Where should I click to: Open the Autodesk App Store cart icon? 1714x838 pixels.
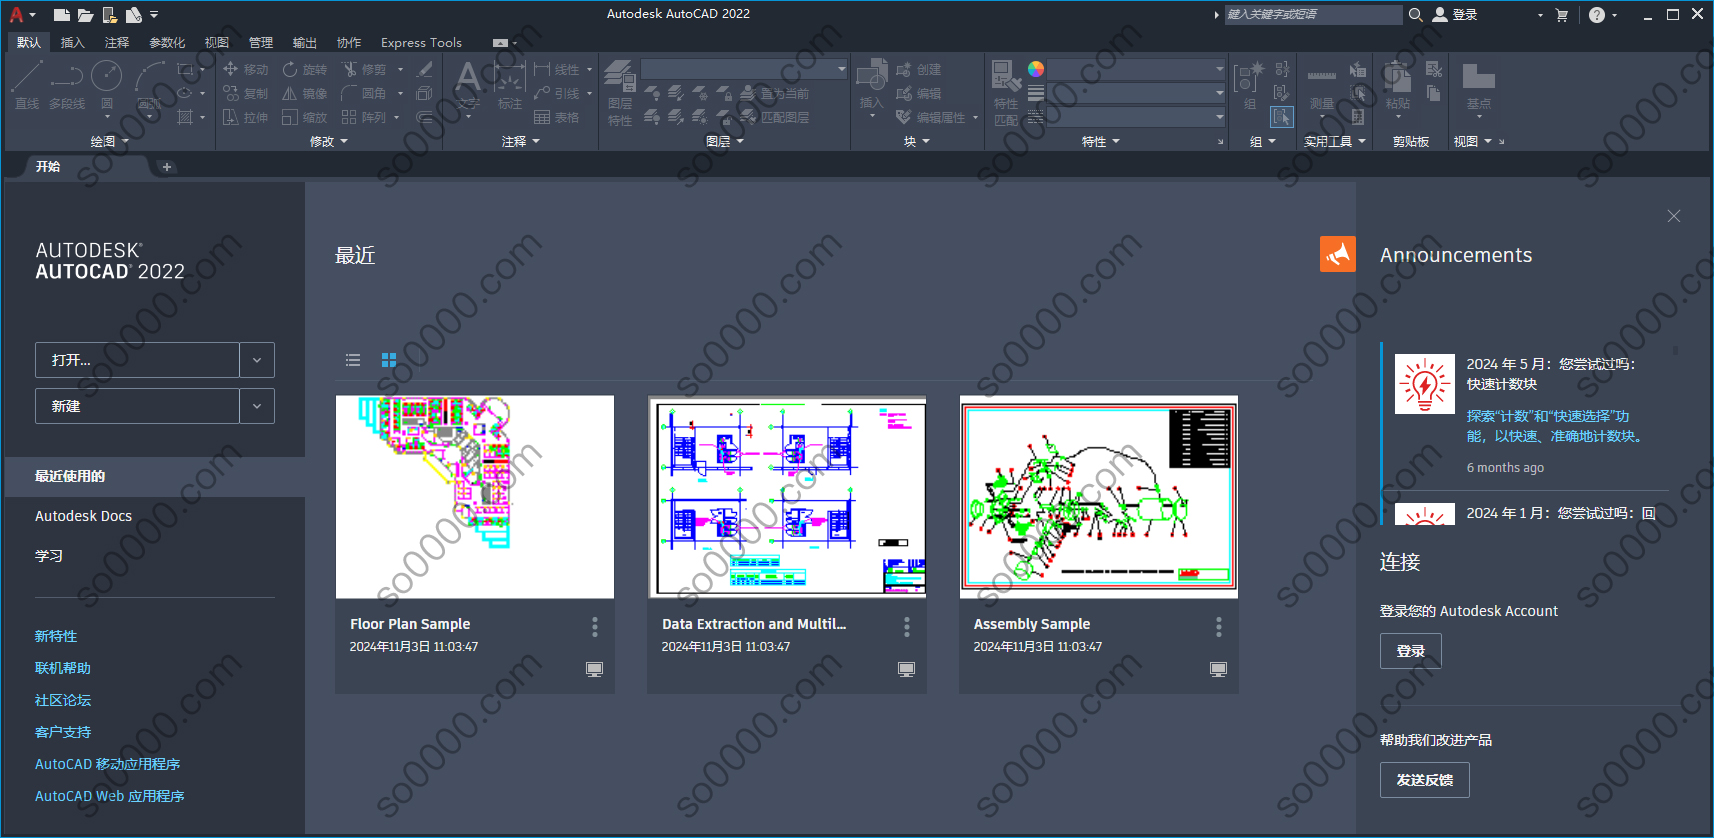1562,15
